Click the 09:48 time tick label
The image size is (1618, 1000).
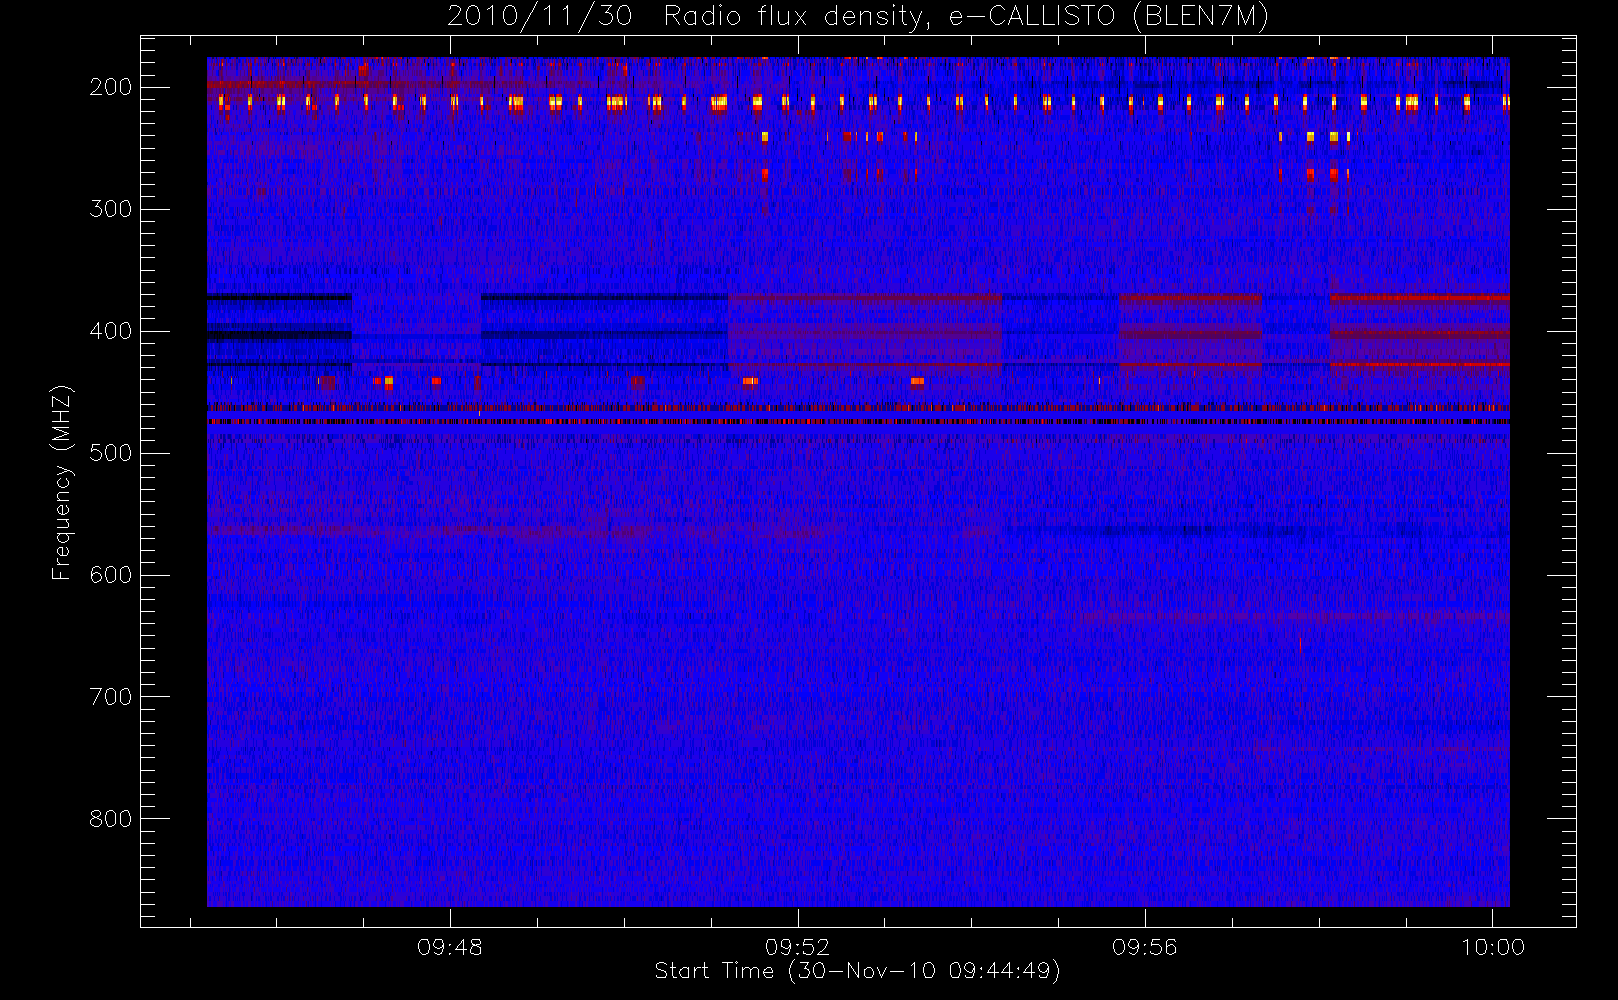[x=450, y=947]
